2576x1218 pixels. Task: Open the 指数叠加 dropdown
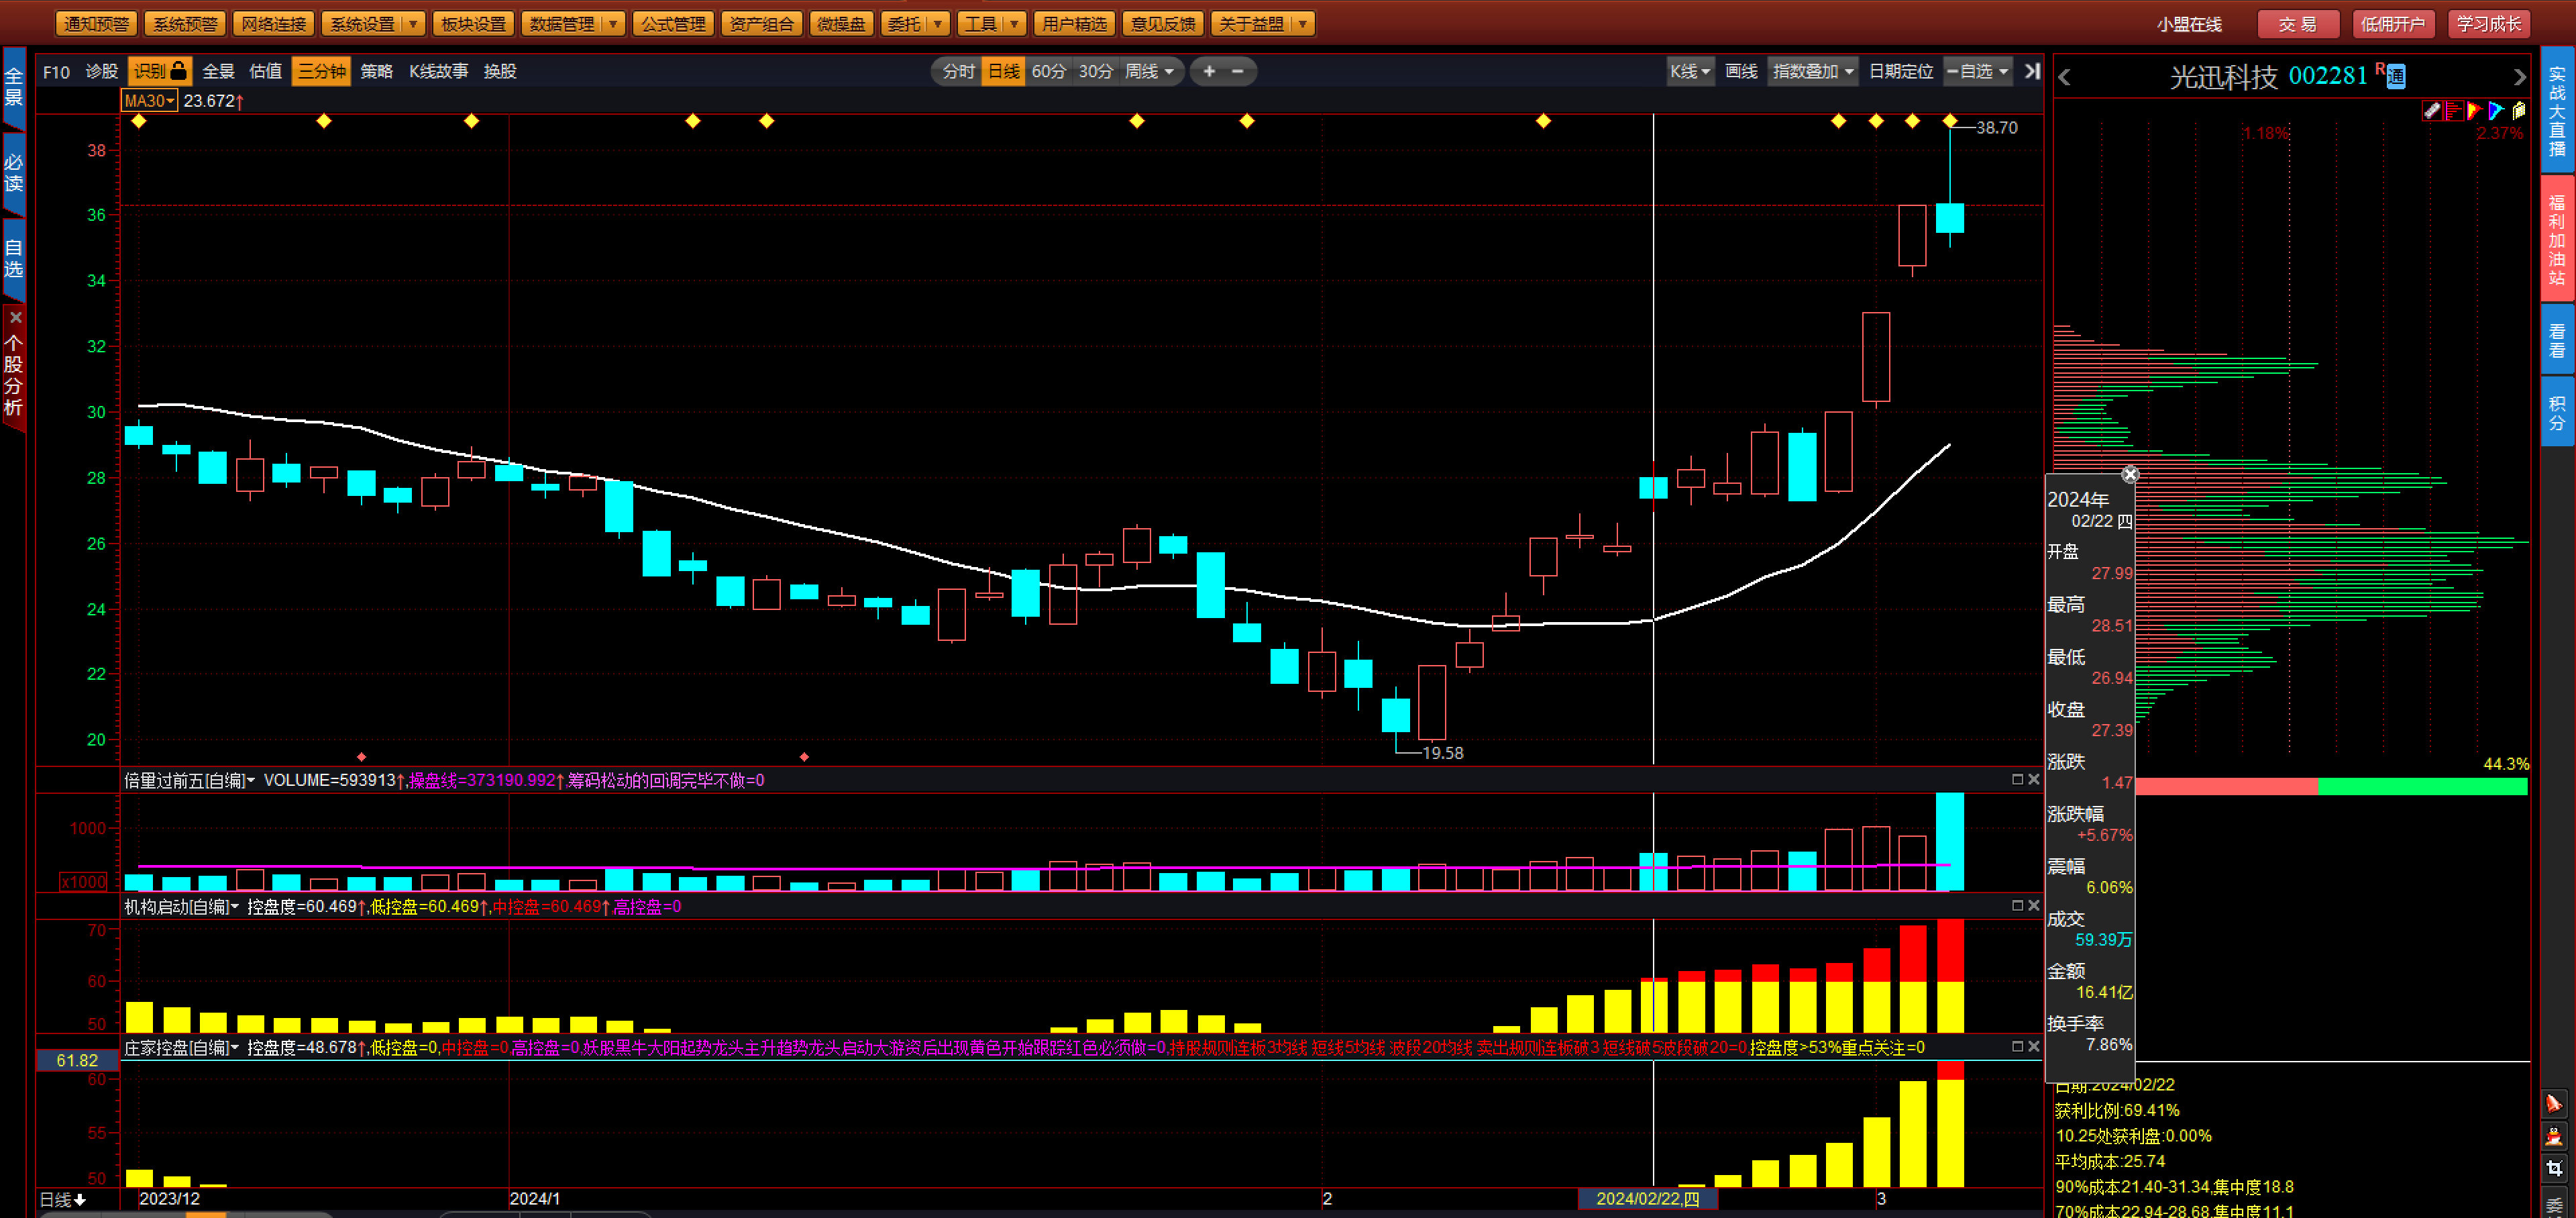coord(1812,71)
